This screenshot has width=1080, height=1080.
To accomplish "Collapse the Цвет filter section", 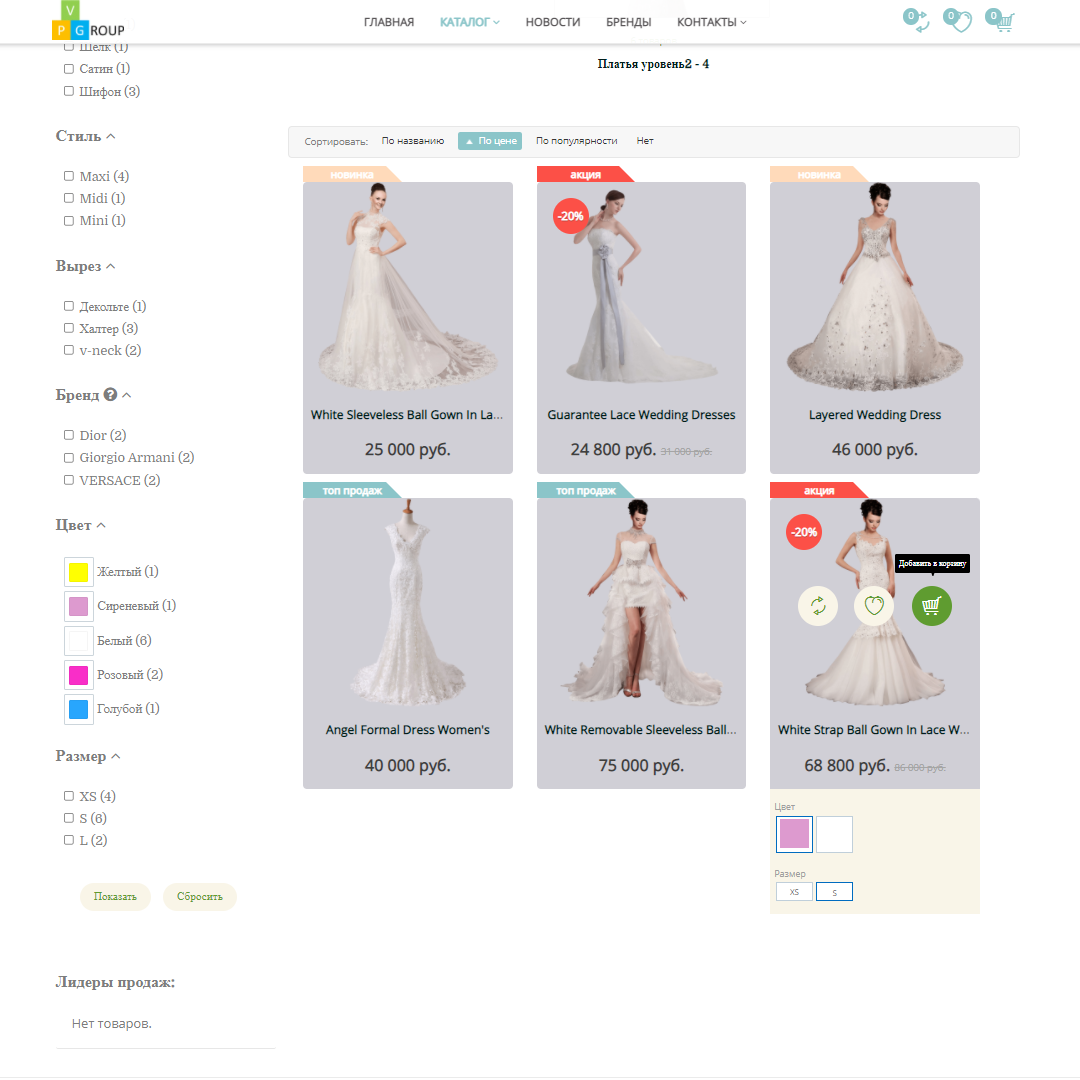I will (101, 525).
